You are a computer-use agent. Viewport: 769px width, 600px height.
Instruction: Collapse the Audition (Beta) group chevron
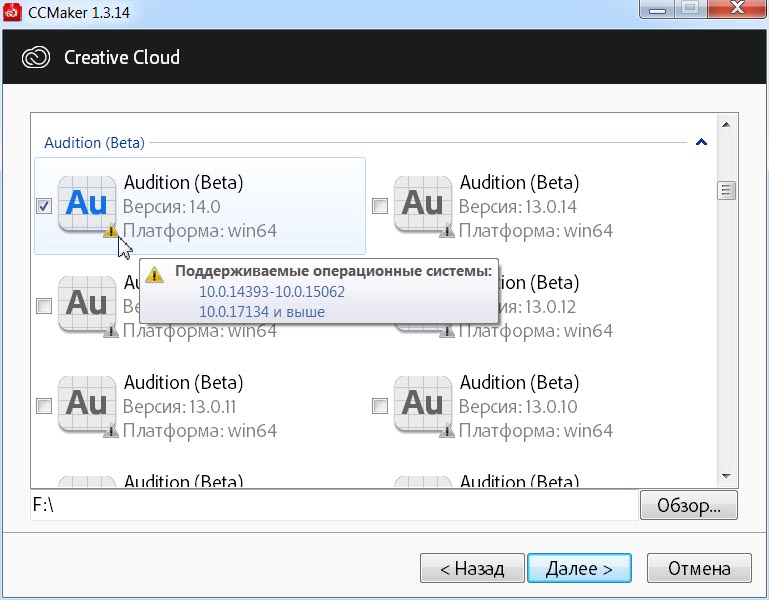pyautogui.click(x=701, y=142)
